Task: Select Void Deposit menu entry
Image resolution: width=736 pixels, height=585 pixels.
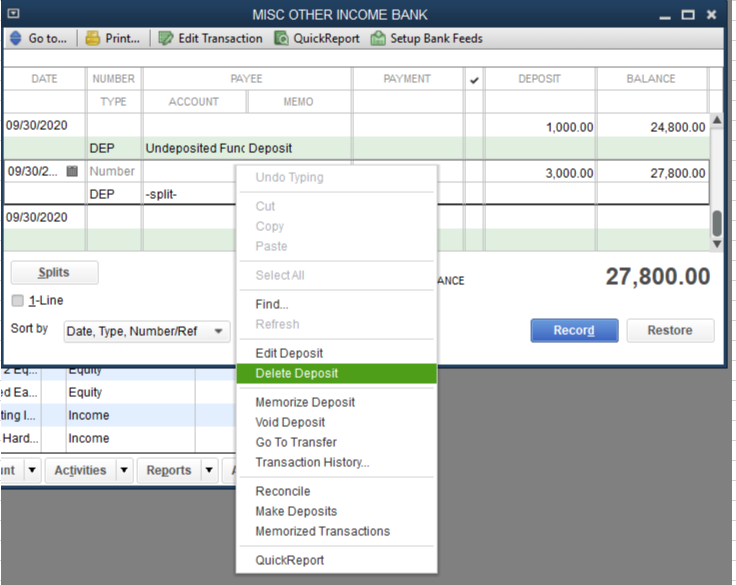Action: tap(337, 422)
